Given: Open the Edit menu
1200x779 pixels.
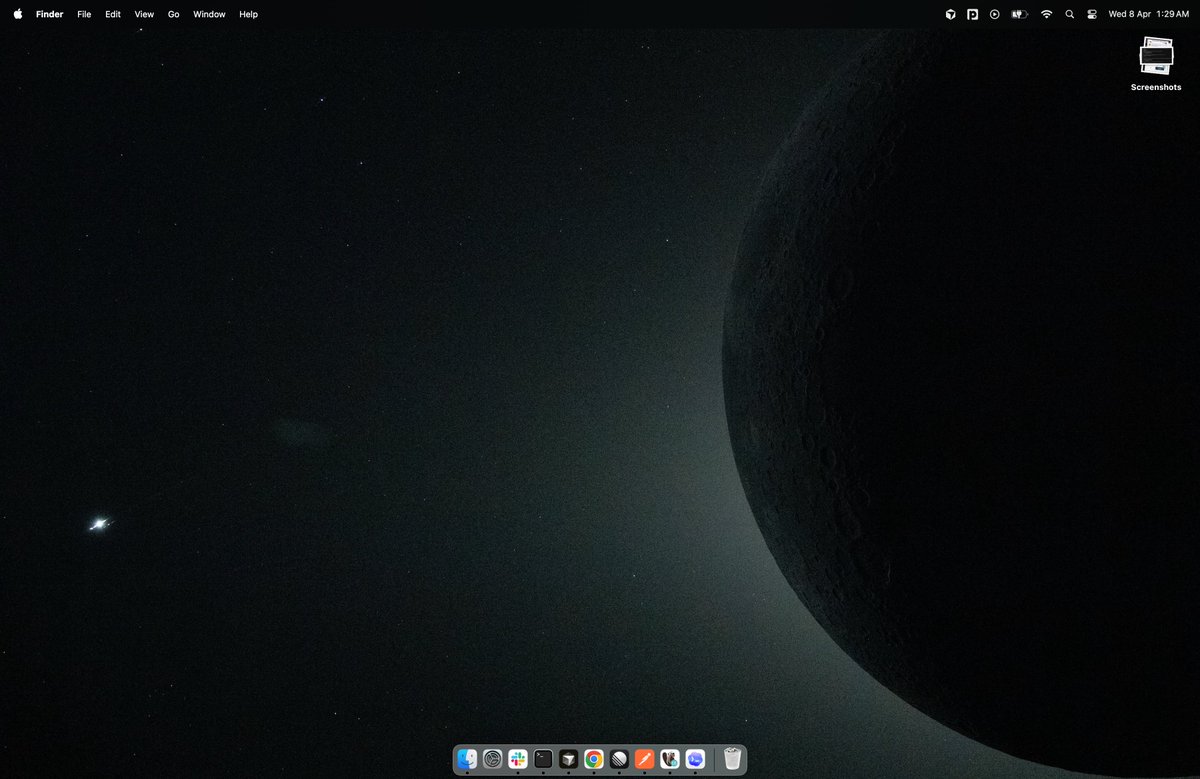Looking at the screenshot, I should pos(113,14).
